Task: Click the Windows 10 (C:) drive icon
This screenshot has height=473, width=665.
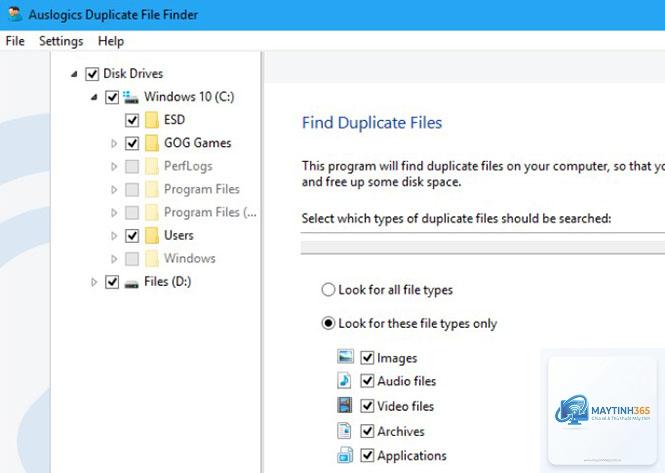Action: tap(131, 97)
